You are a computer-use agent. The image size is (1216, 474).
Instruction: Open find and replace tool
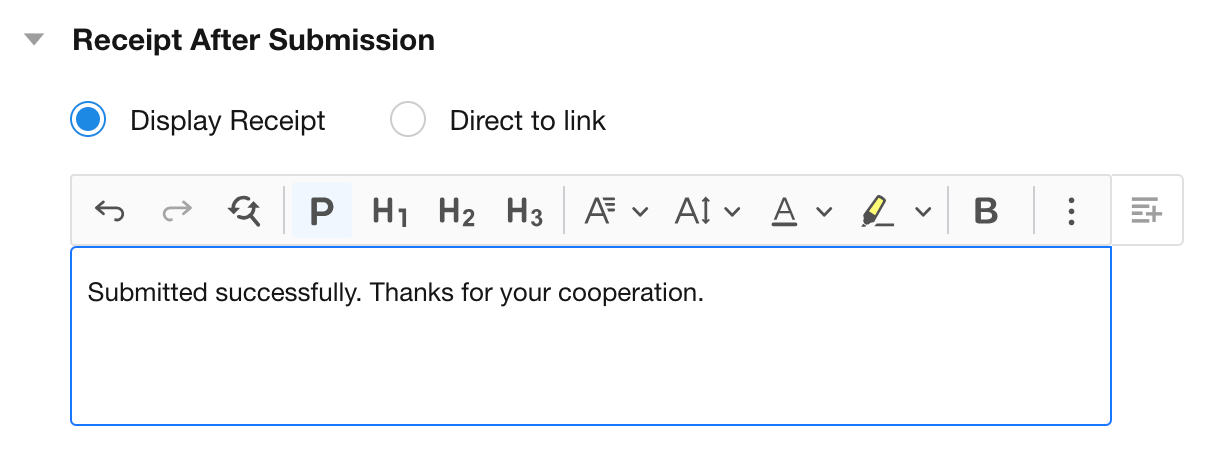click(x=245, y=211)
